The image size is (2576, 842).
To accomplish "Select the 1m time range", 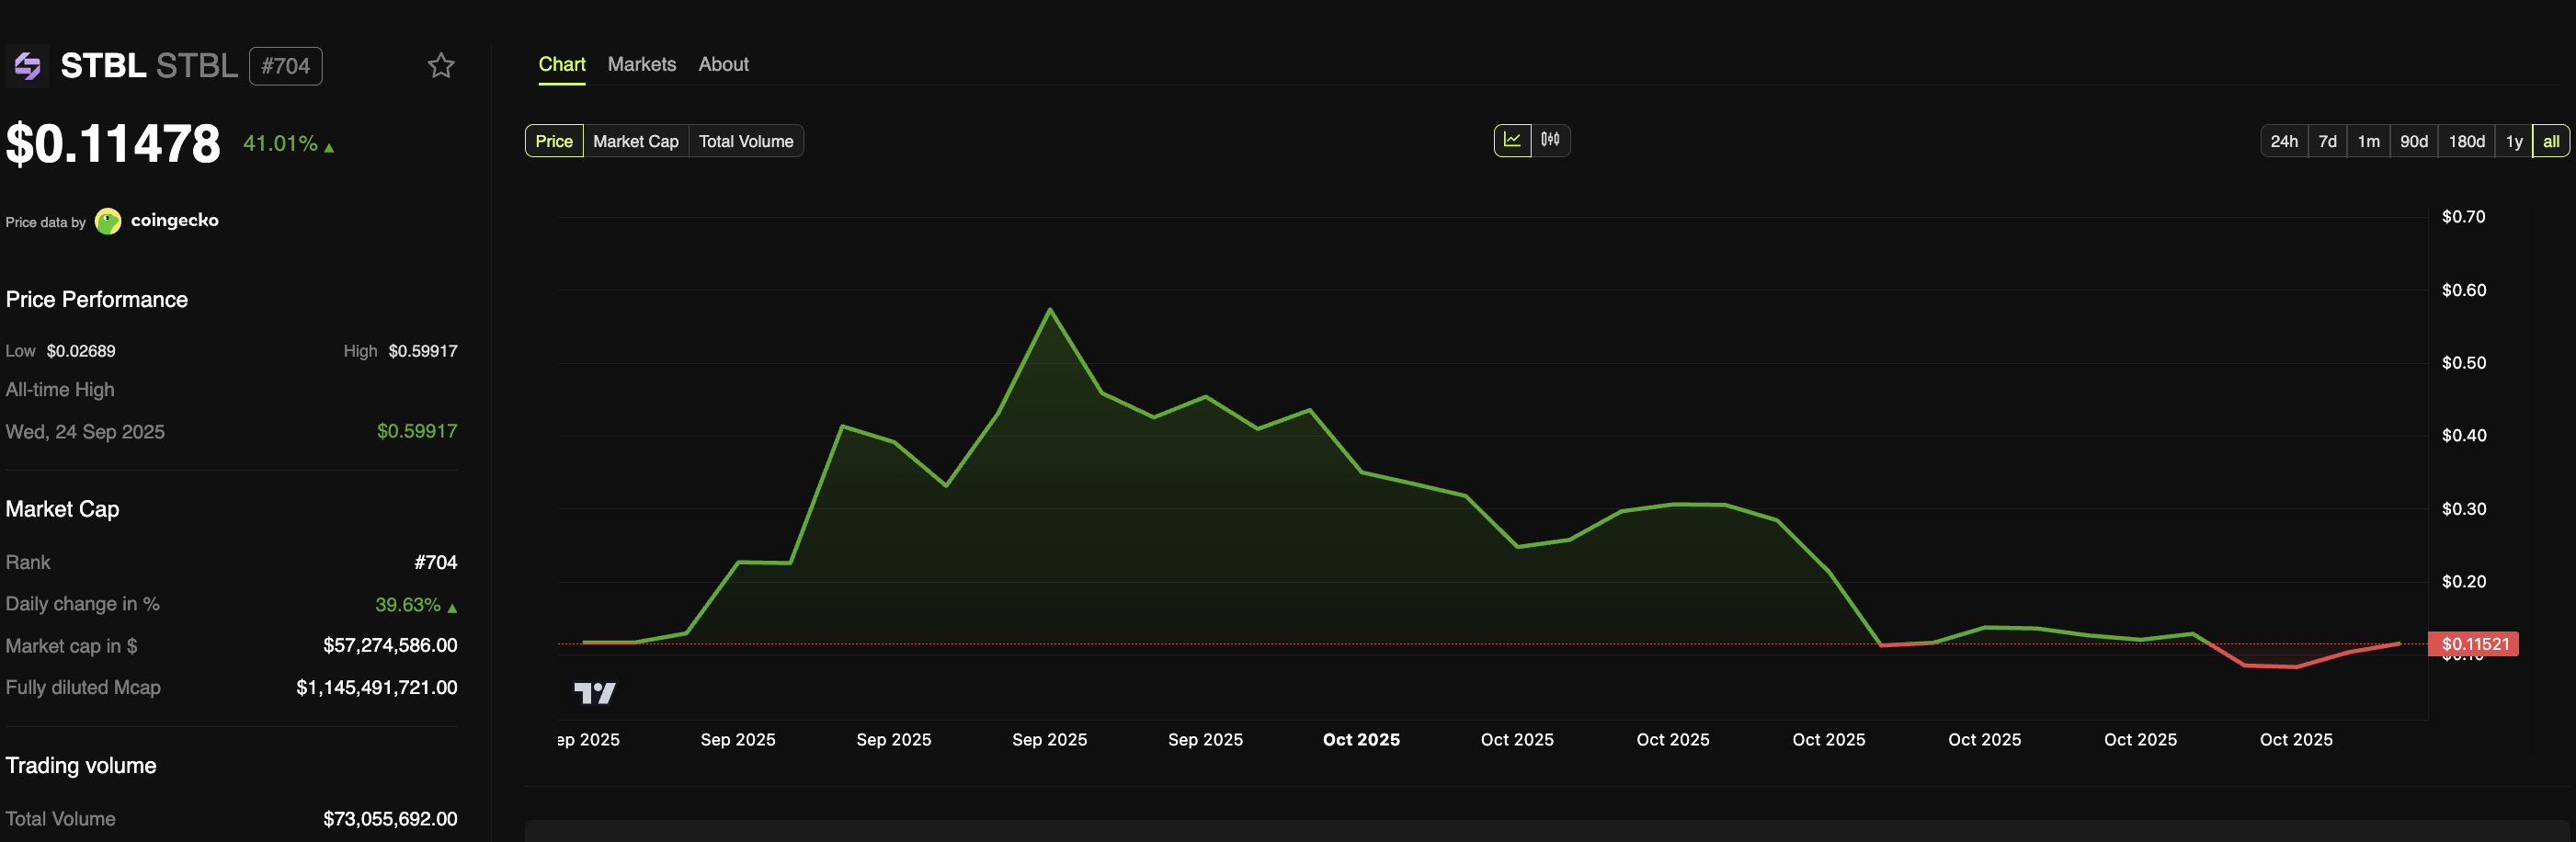I will 2369,141.
